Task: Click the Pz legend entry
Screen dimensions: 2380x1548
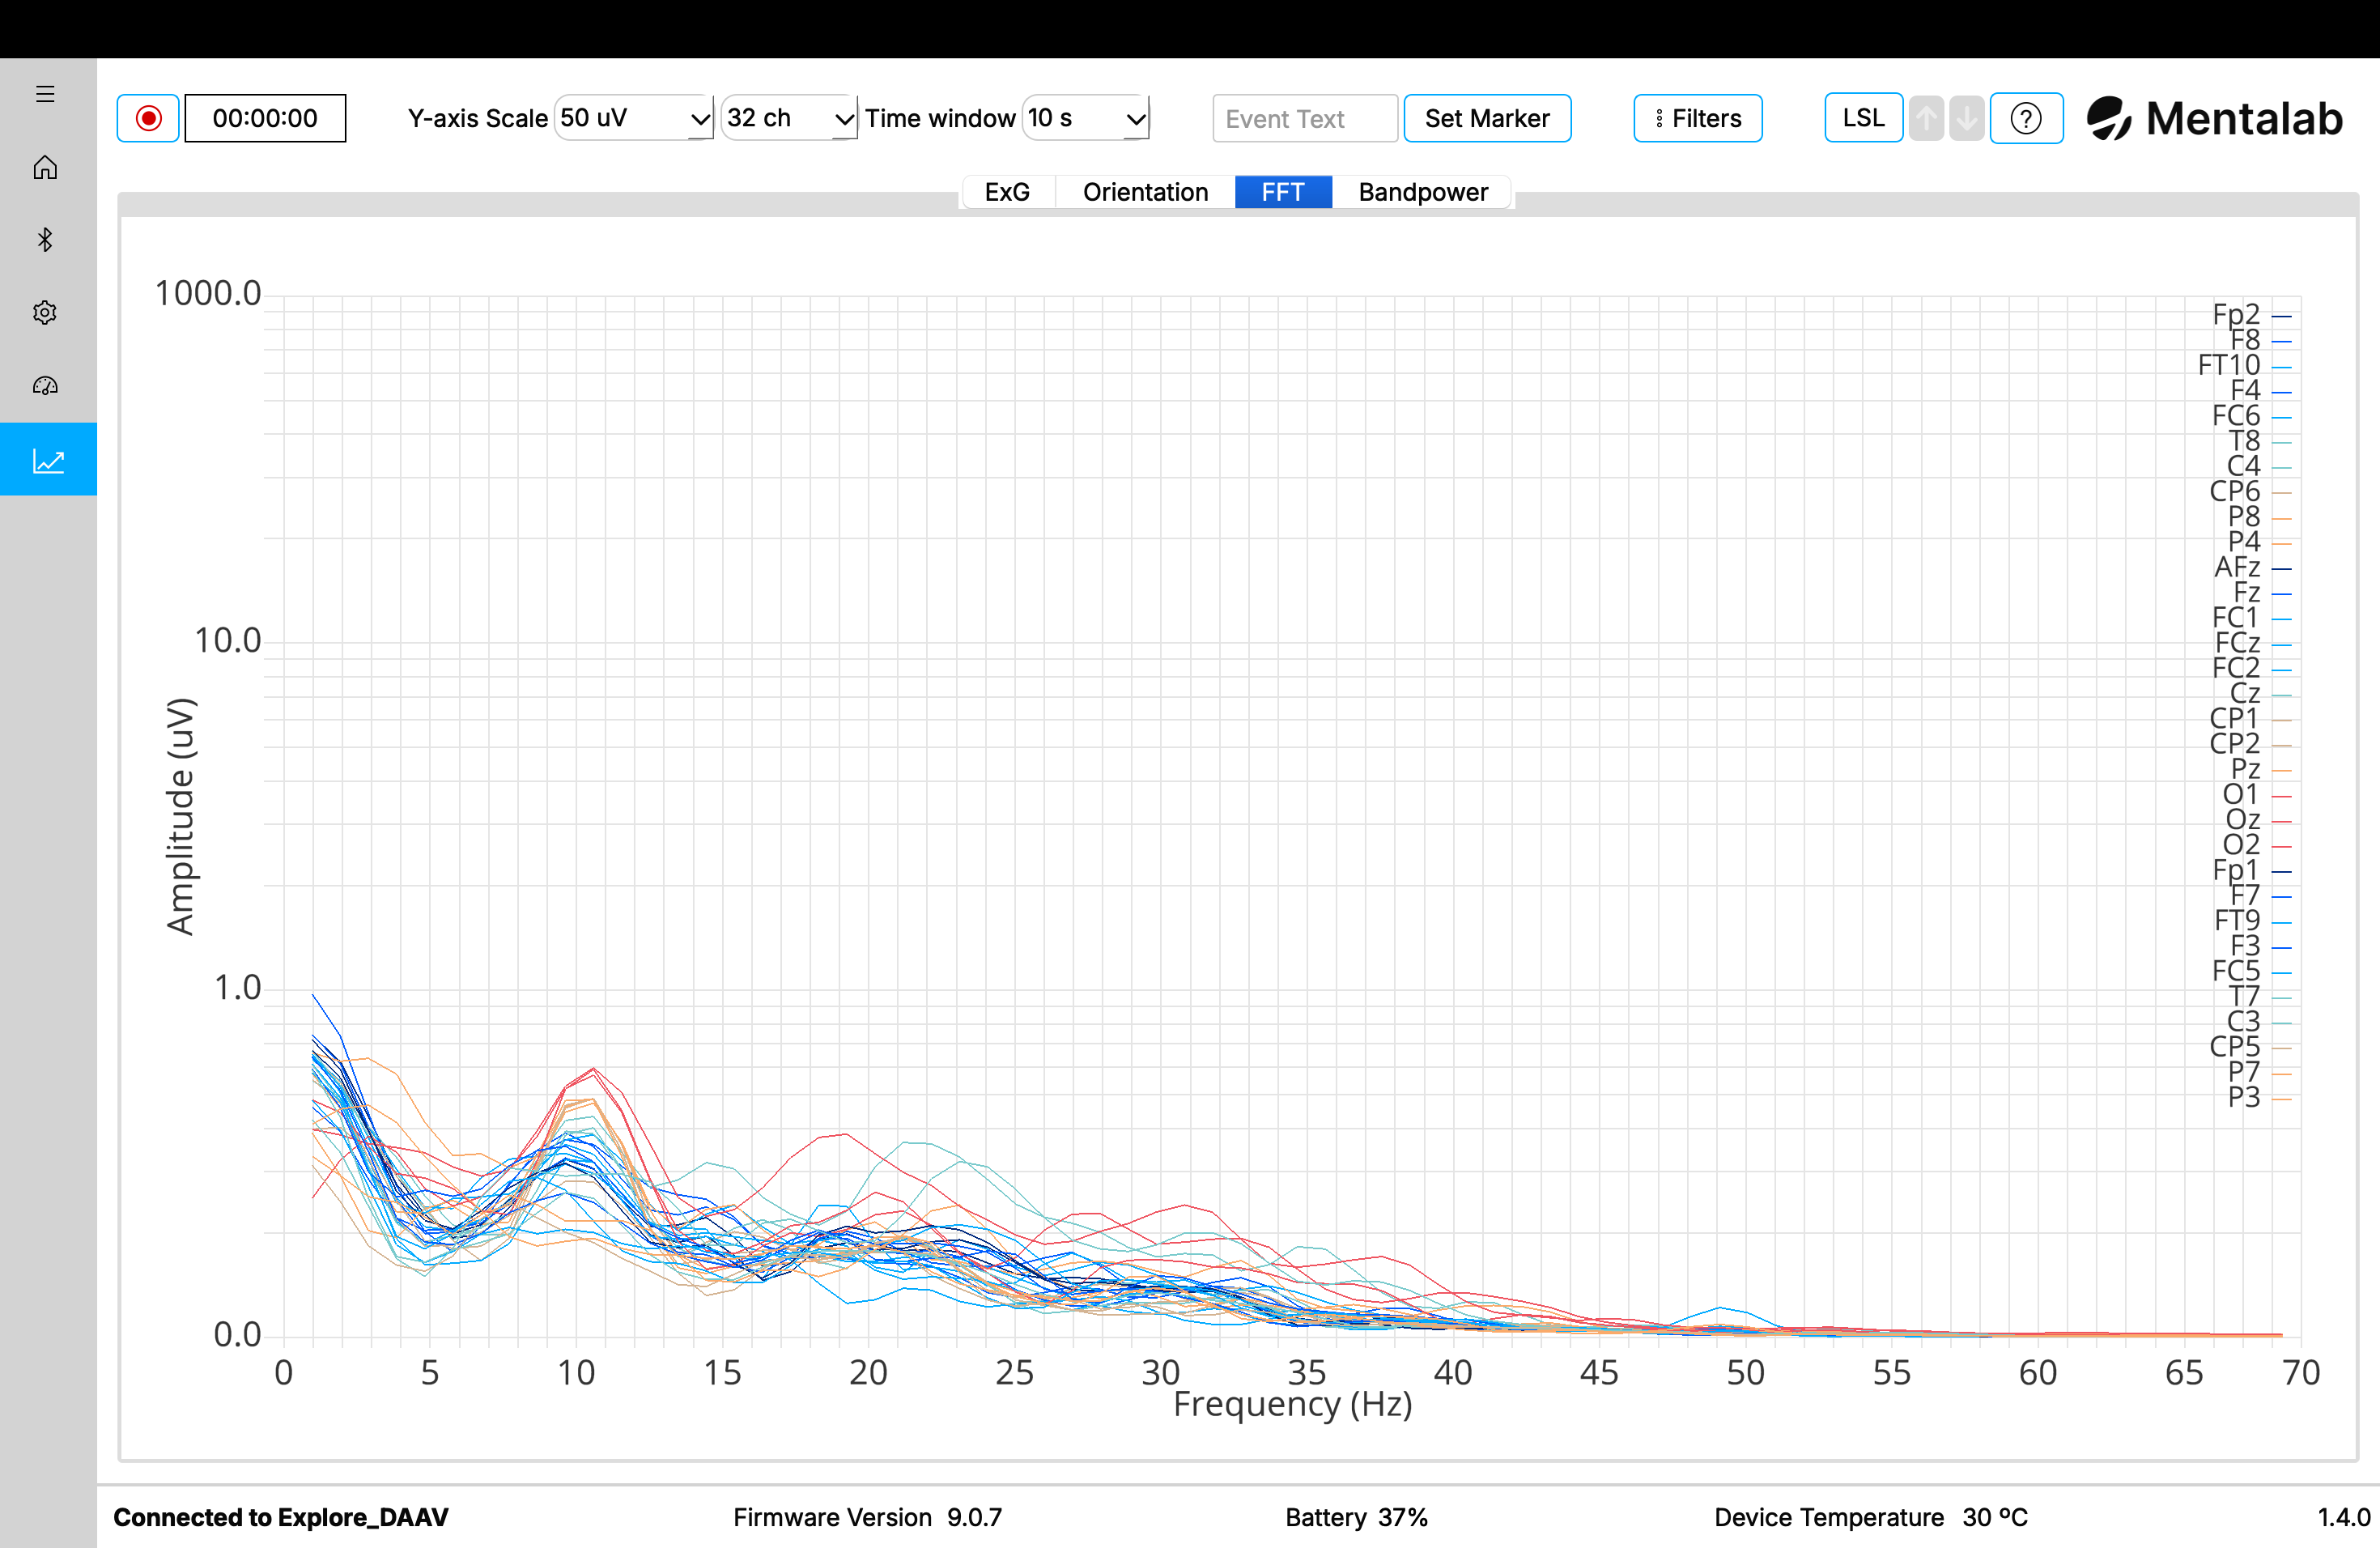Action: [x=2260, y=769]
